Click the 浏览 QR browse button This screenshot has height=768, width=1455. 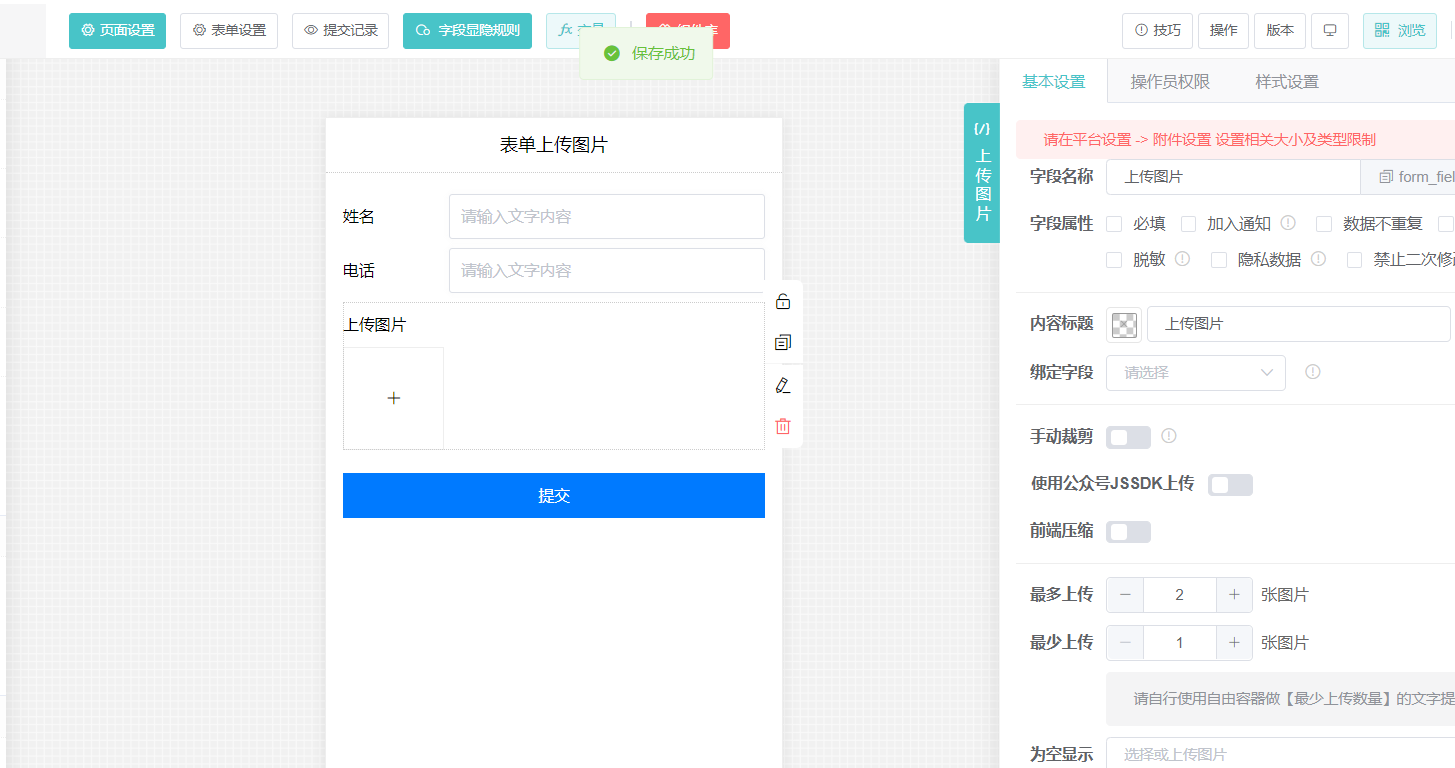coord(1399,31)
